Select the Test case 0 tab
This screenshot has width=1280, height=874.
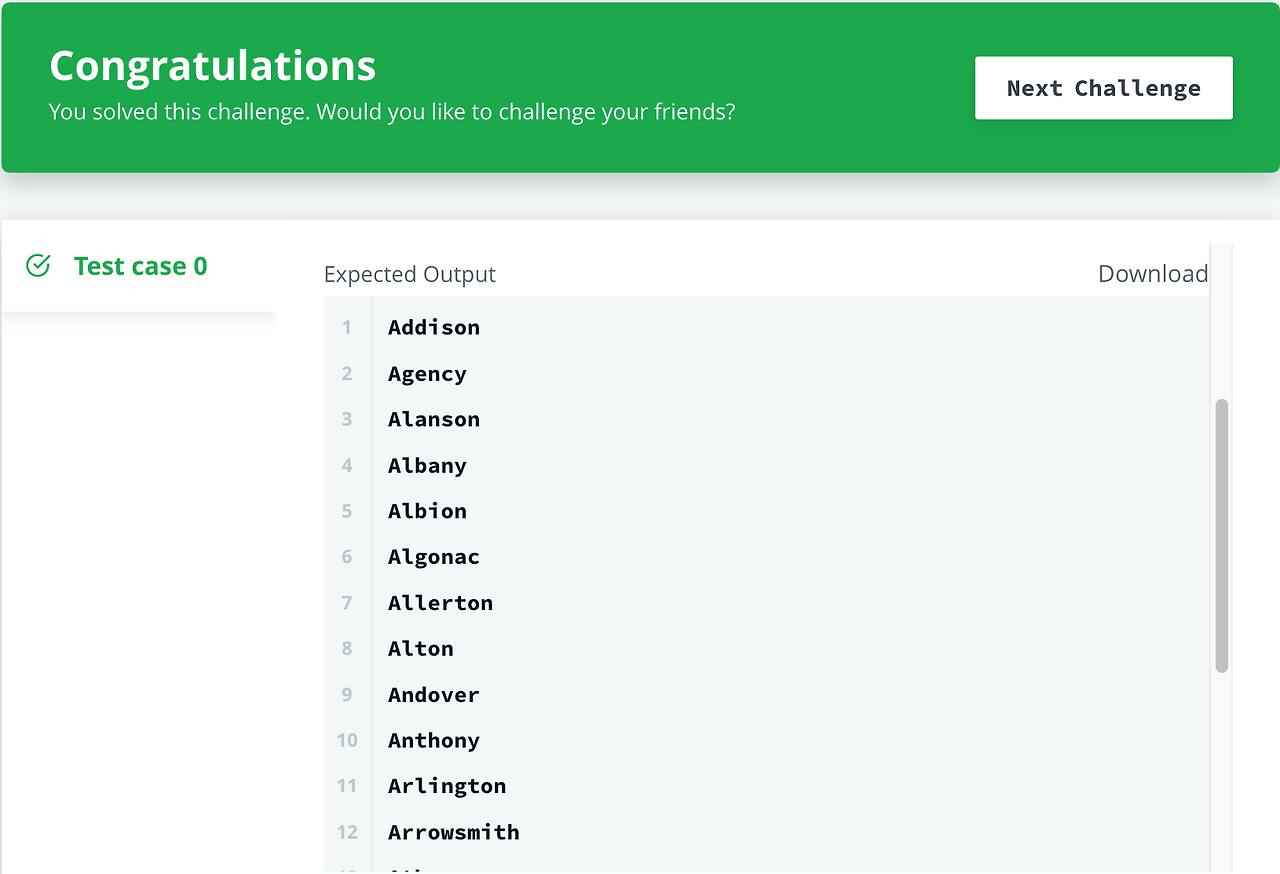(140, 265)
